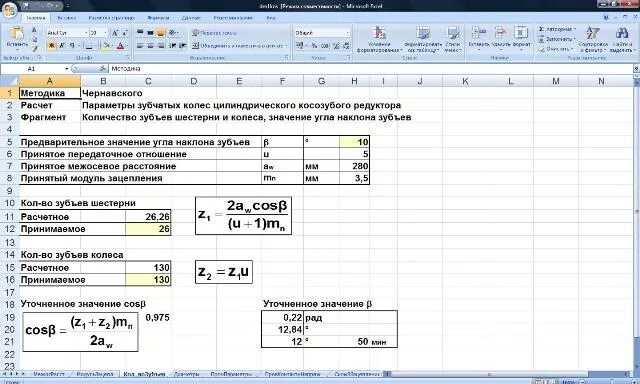Apply yellow fill color bucket
The image size is (640, 384).
tap(106, 46)
